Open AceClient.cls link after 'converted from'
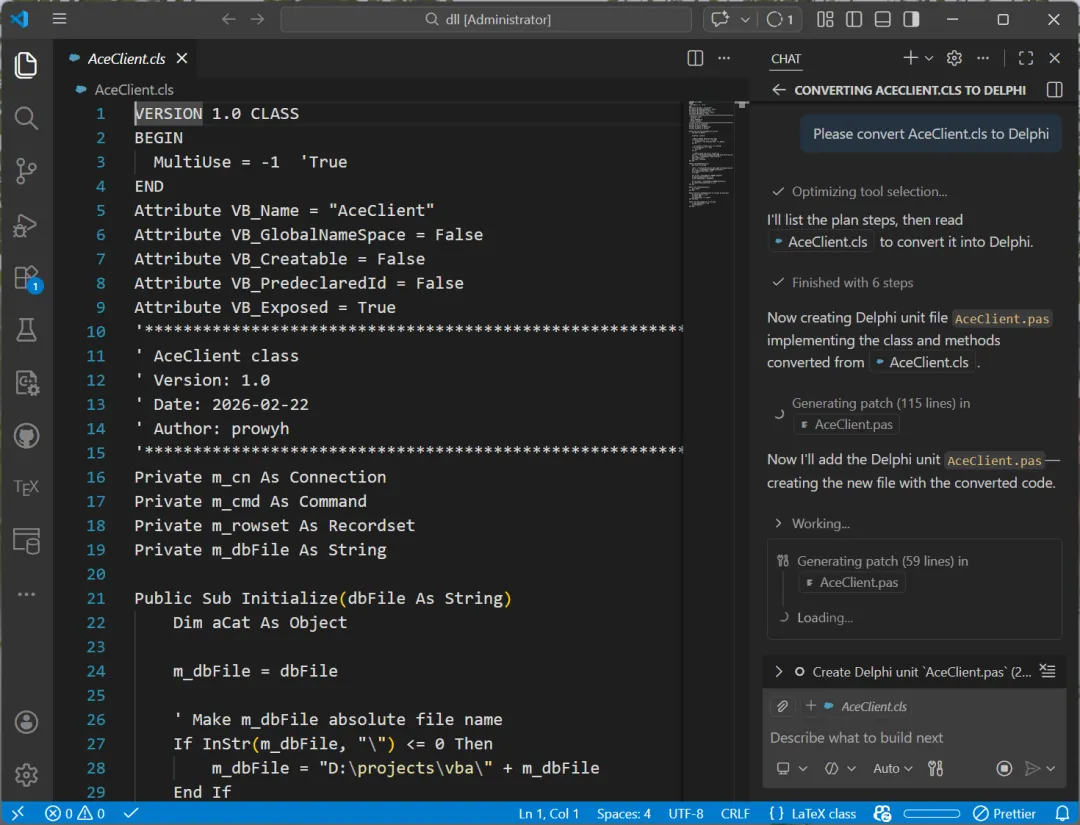Screen dimensions: 1080x825 [x=922, y=362]
